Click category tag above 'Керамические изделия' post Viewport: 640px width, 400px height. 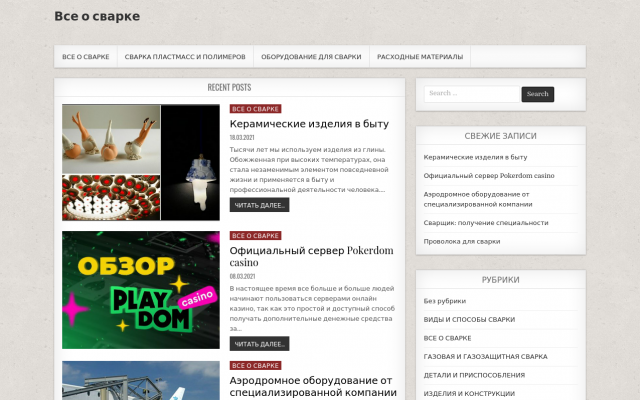tap(255, 109)
